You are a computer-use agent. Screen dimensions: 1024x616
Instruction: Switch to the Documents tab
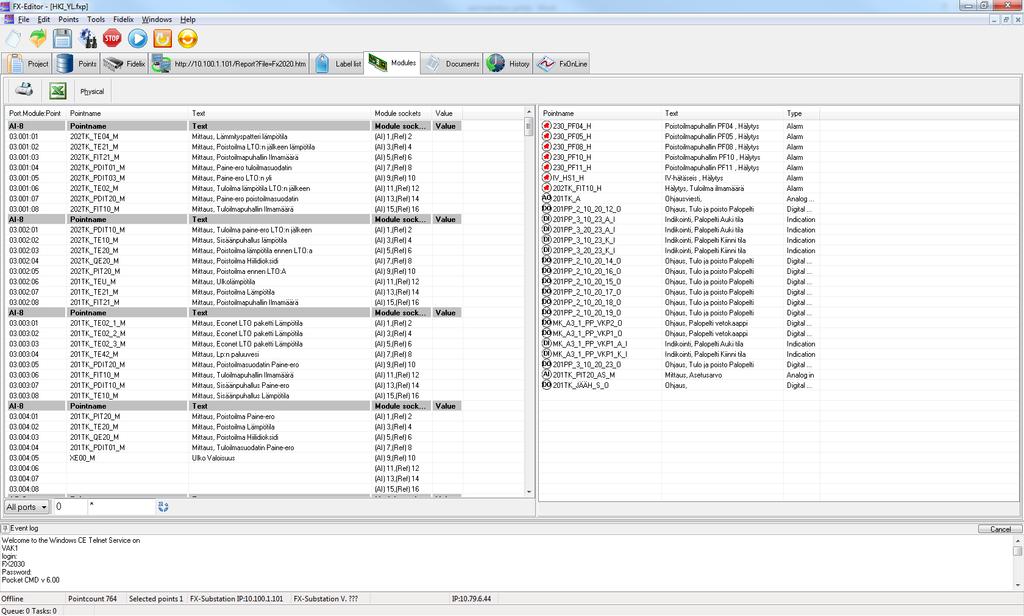(x=451, y=64)
